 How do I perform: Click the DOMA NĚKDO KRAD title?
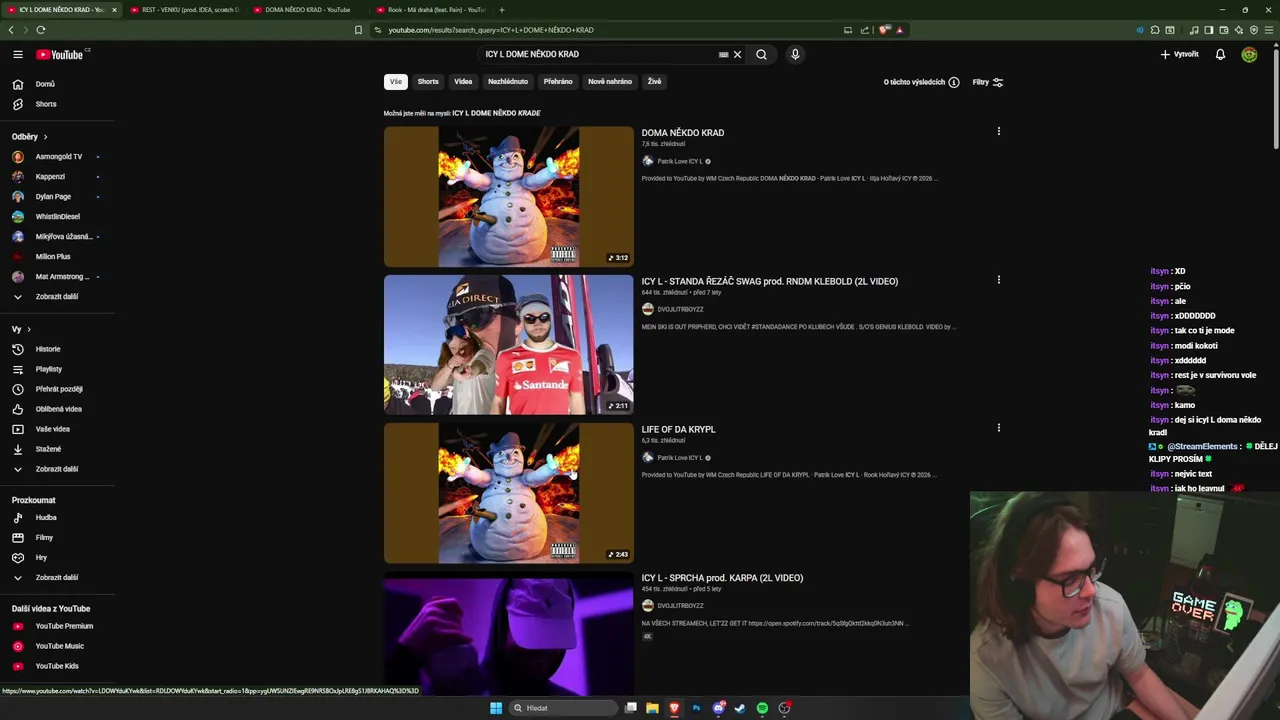click(683, 133)
